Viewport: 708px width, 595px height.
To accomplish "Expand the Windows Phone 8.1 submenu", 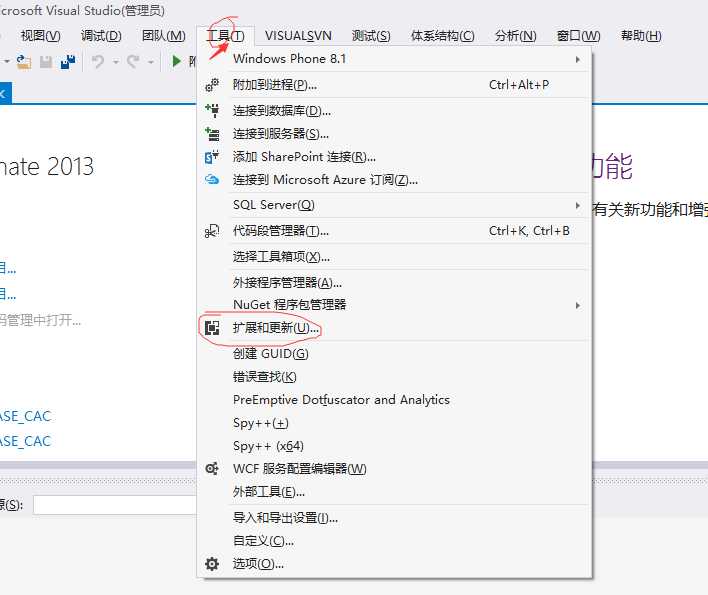I will tap(578, 59).
